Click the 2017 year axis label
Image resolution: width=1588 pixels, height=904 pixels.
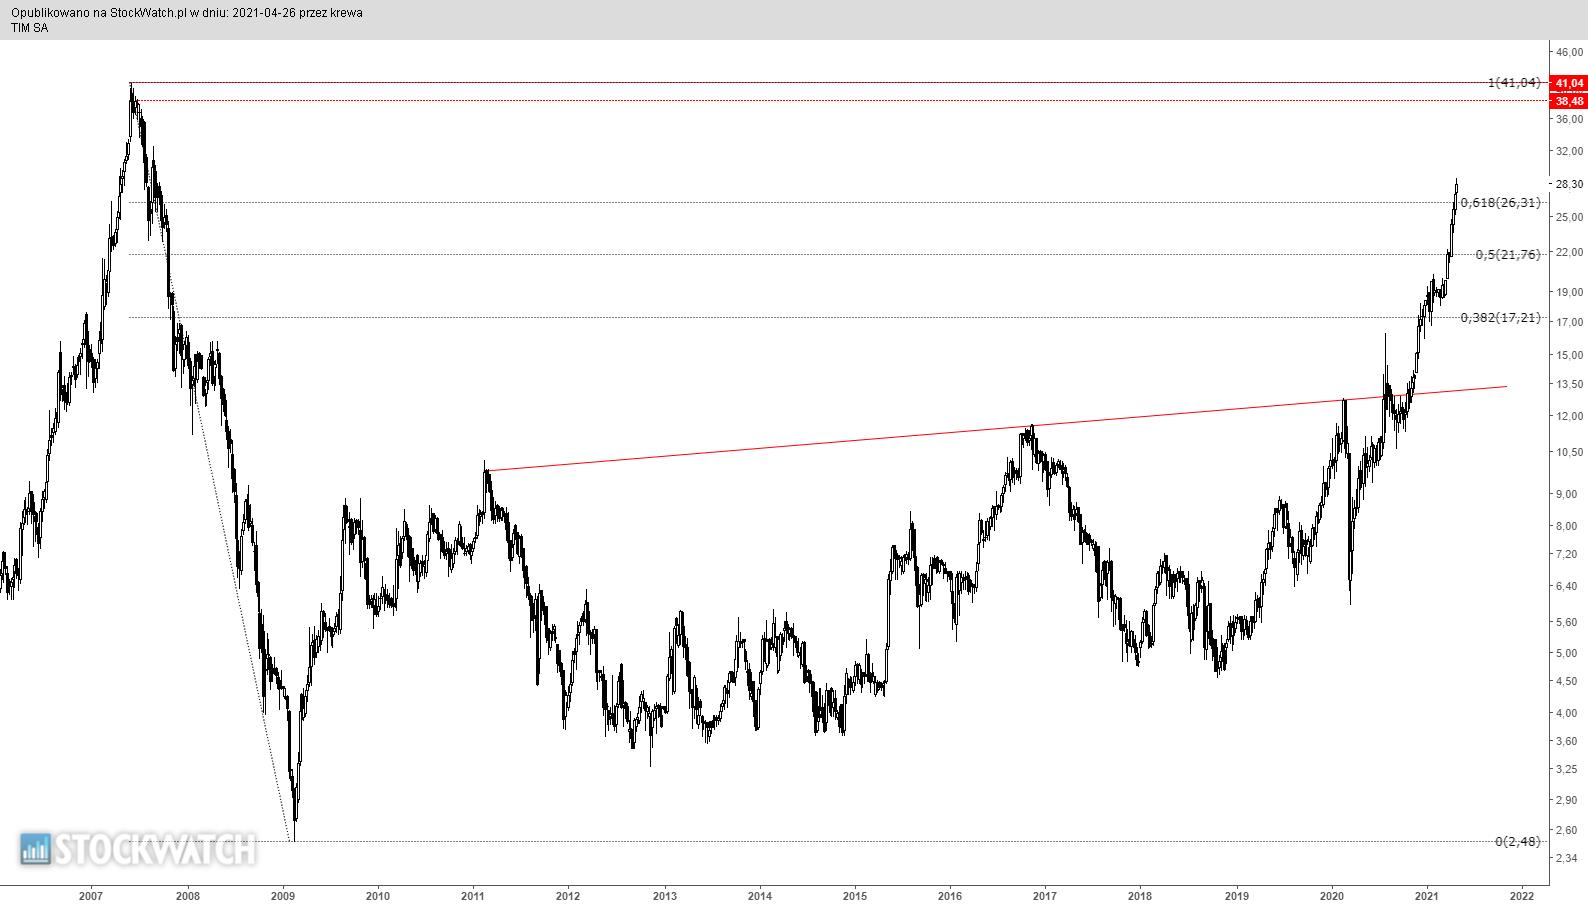[x=1045, y=896]
